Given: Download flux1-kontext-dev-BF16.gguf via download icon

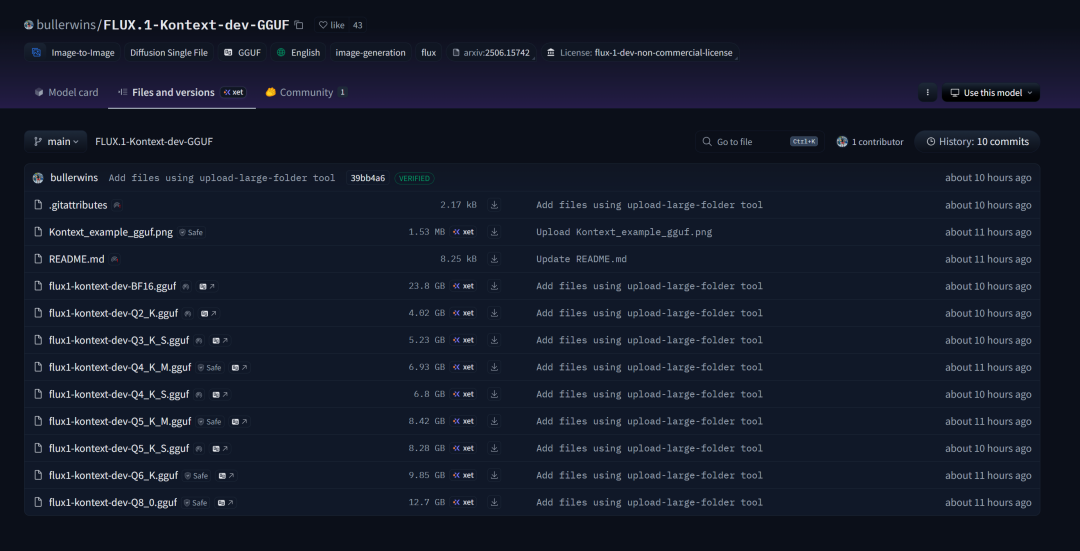Looking at the screenshot, I should click(494, 286).
